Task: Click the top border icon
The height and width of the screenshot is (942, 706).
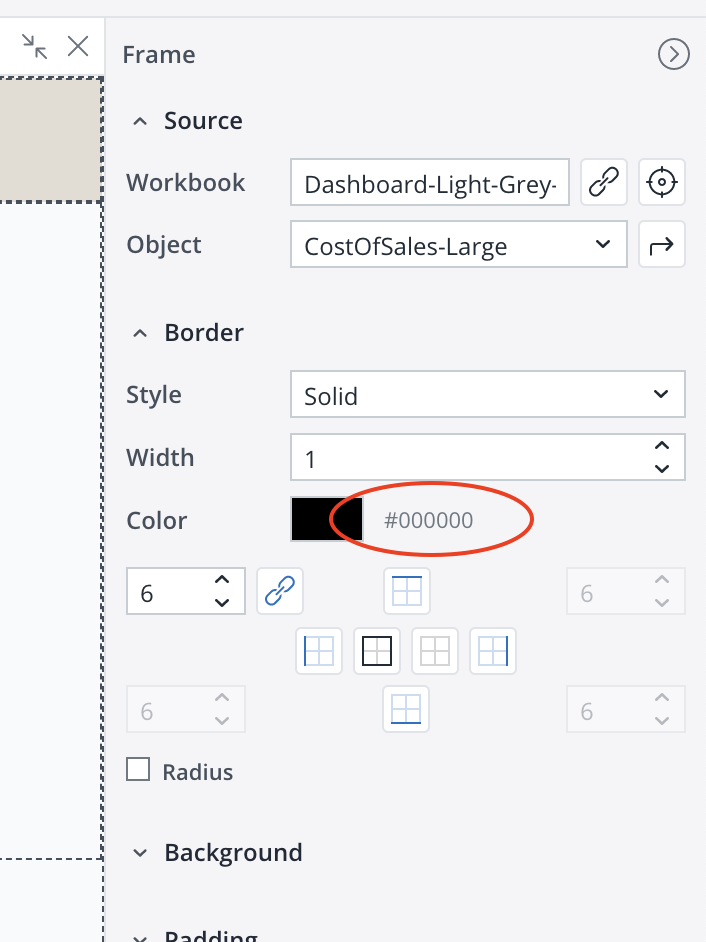Action: [407, 592]
